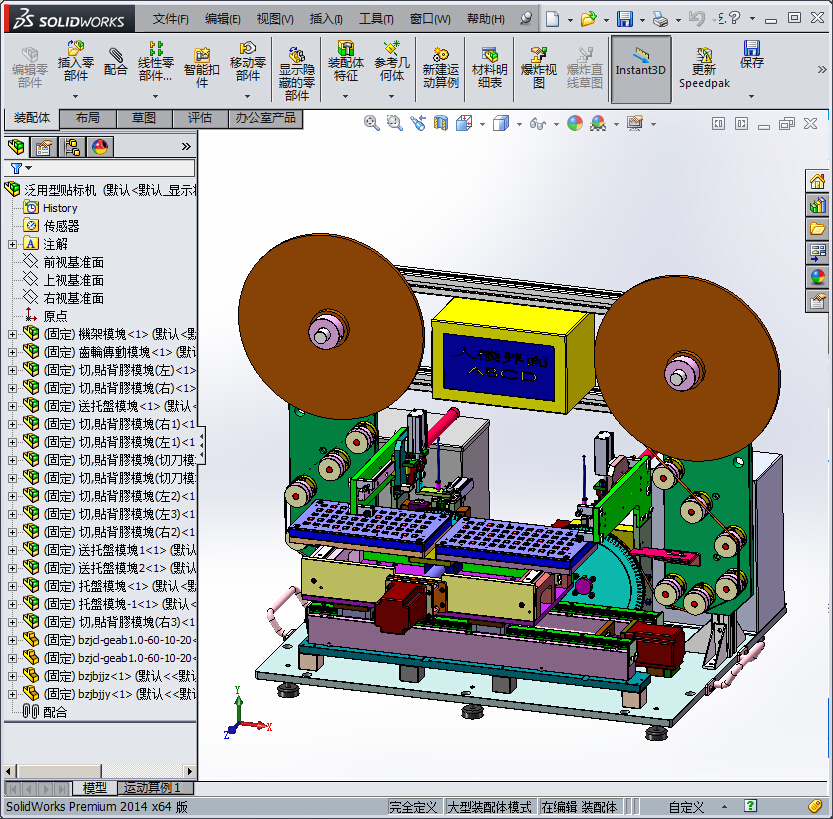The width and height of the screenshot is (833, 819).
Task: Switch to the 评估 tab
Action: click(200, 118)
